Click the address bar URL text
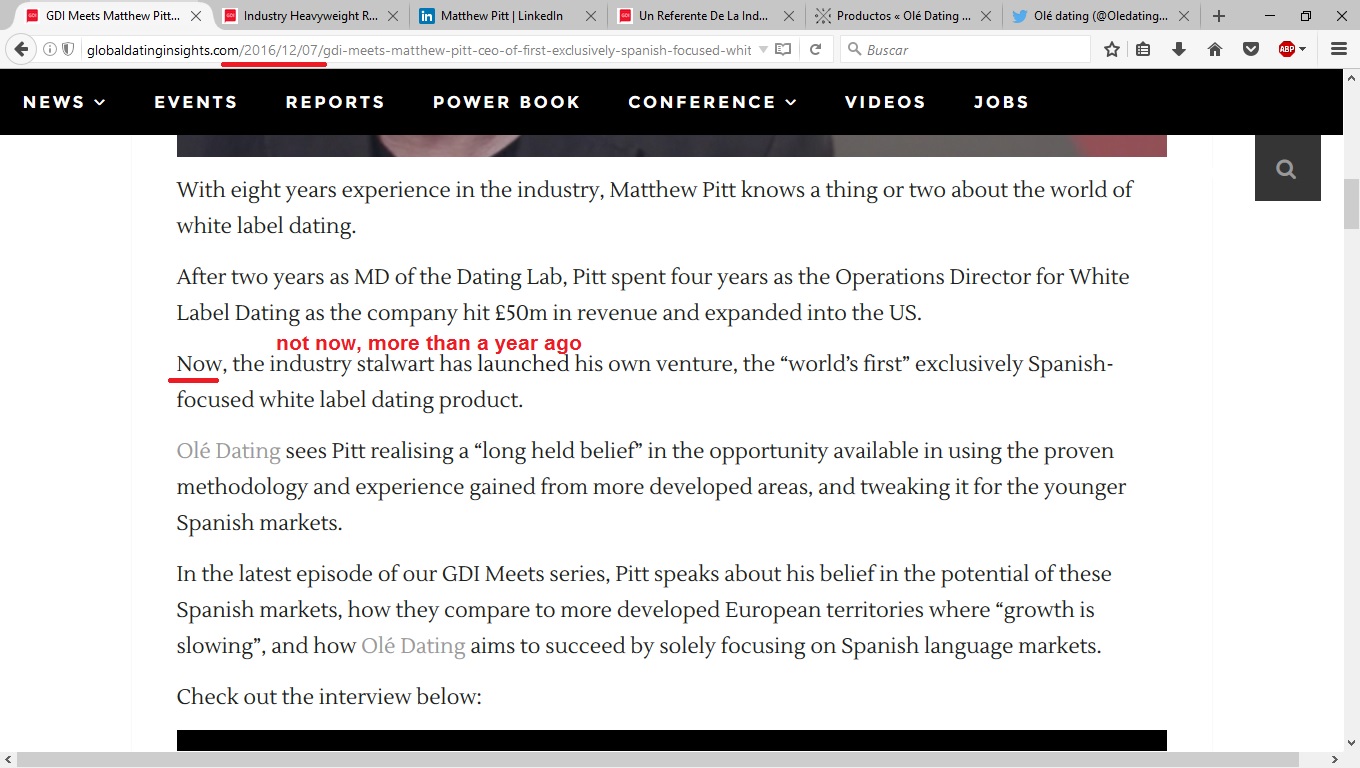 [419, 49]
